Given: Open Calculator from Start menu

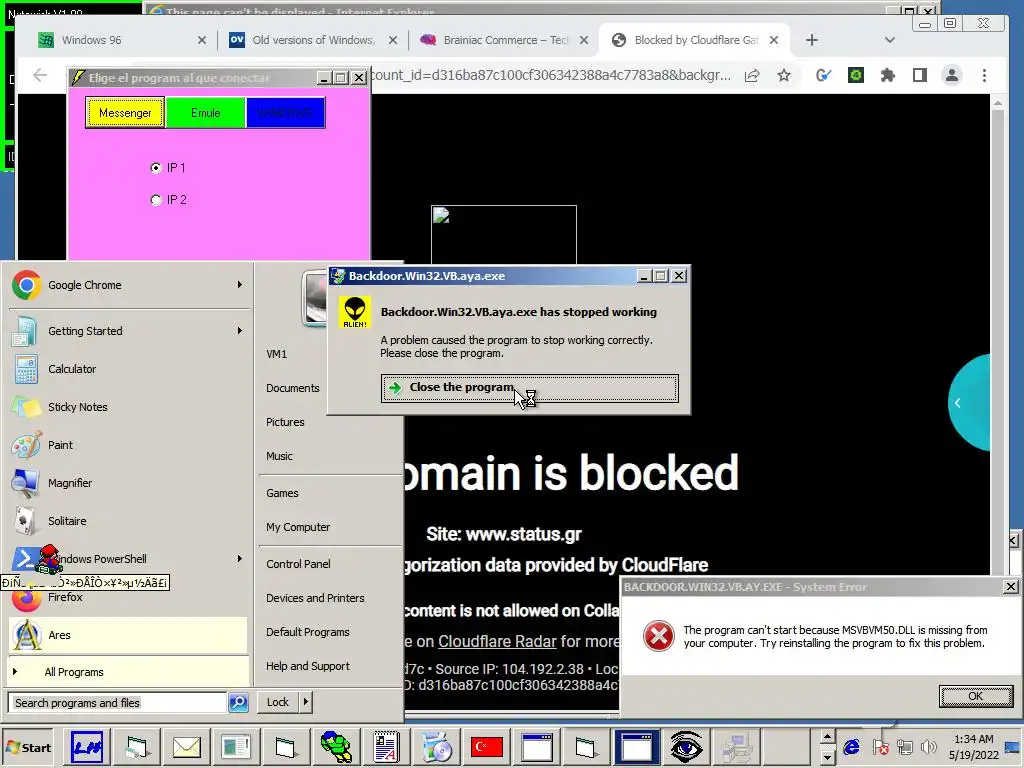Looking at the screenshot, I should pos(129,369).
